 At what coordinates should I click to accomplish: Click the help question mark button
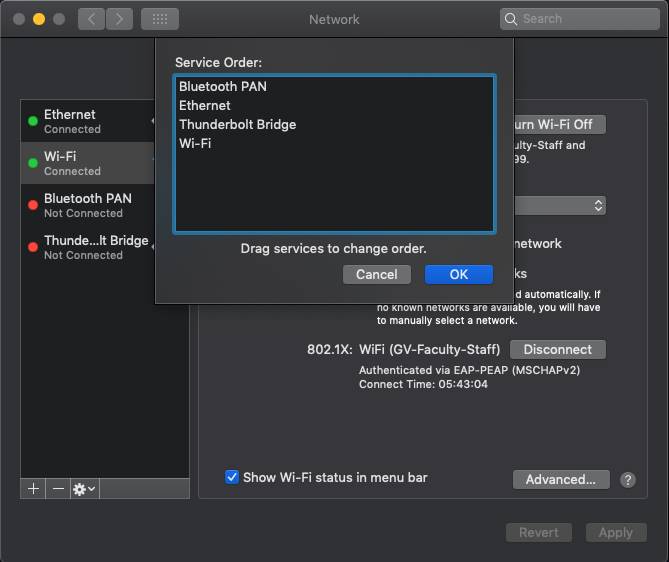(628, 480)
